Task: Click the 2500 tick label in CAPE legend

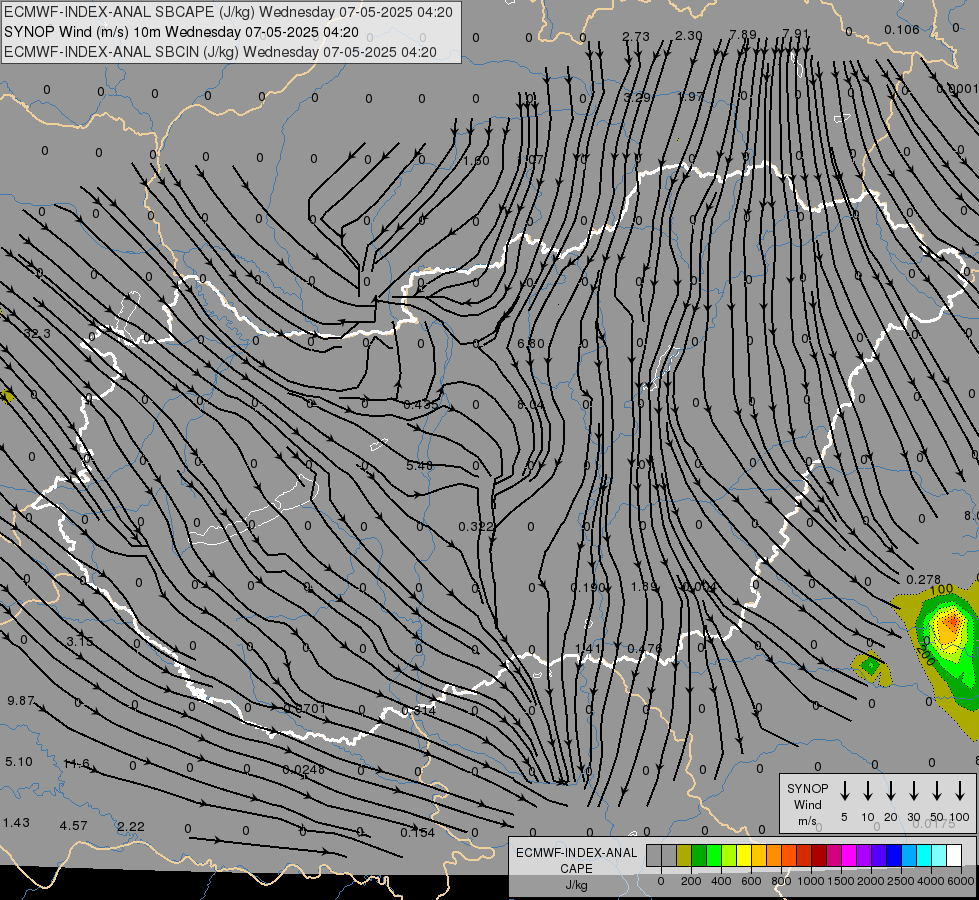Action: pyautogui.click(x=901, y=881)
